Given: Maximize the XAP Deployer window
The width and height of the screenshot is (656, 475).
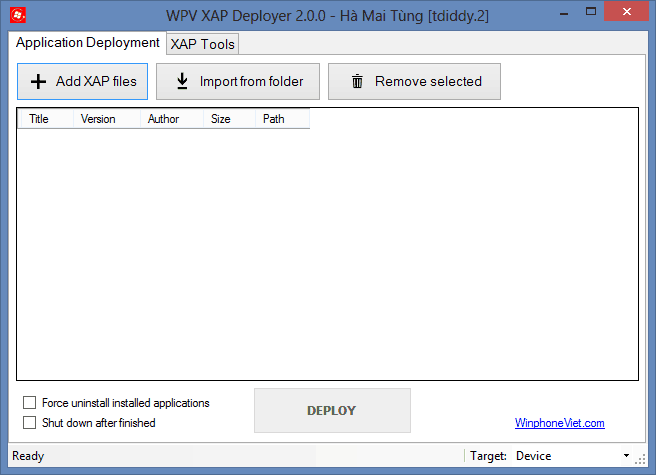Looking at the screenshot, I should pyautogui.click(x=591, y=12).
